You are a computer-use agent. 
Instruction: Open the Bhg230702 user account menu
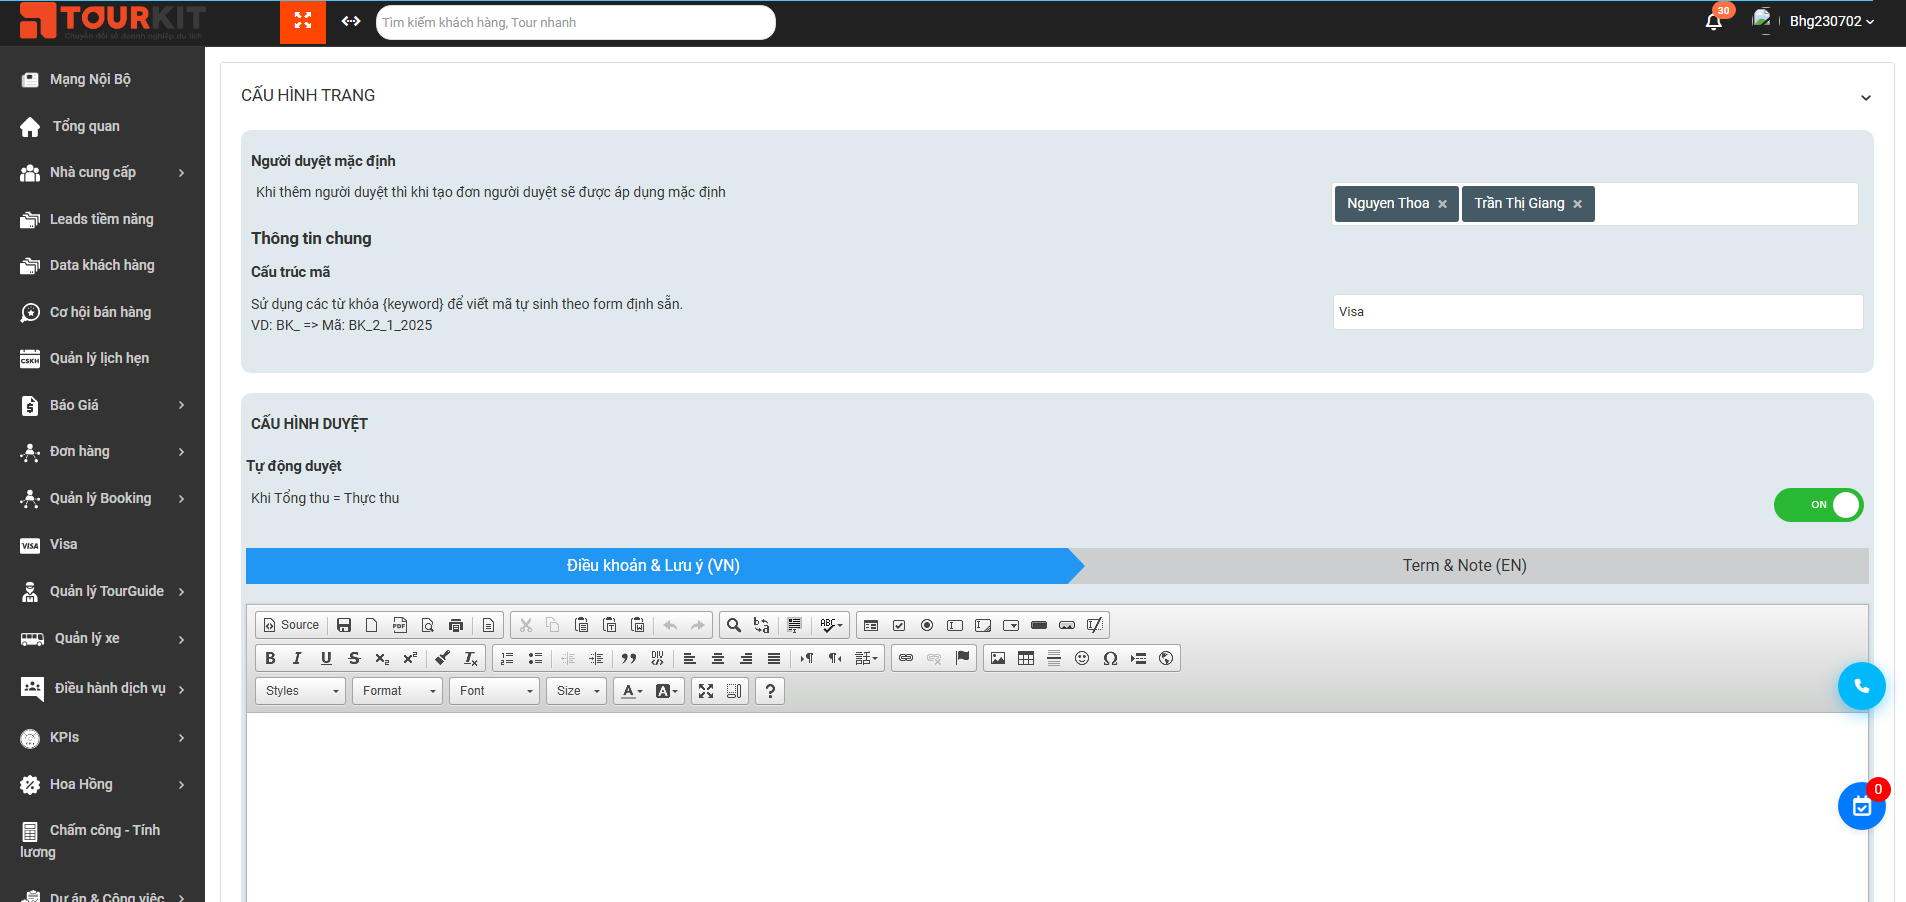coord(1831,21)
